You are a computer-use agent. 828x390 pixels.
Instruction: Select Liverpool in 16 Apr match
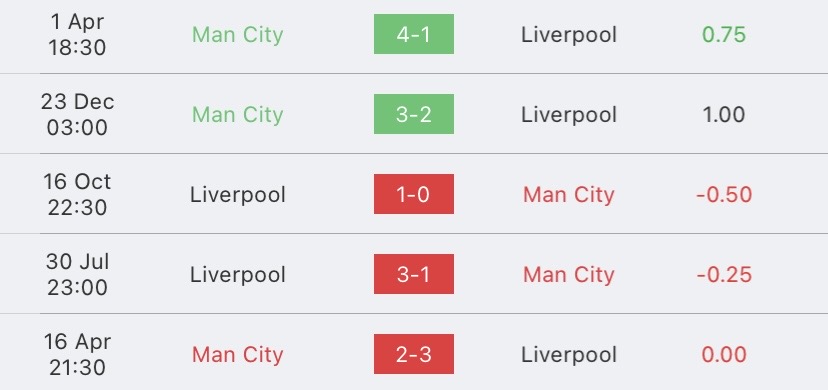(569, 355)
